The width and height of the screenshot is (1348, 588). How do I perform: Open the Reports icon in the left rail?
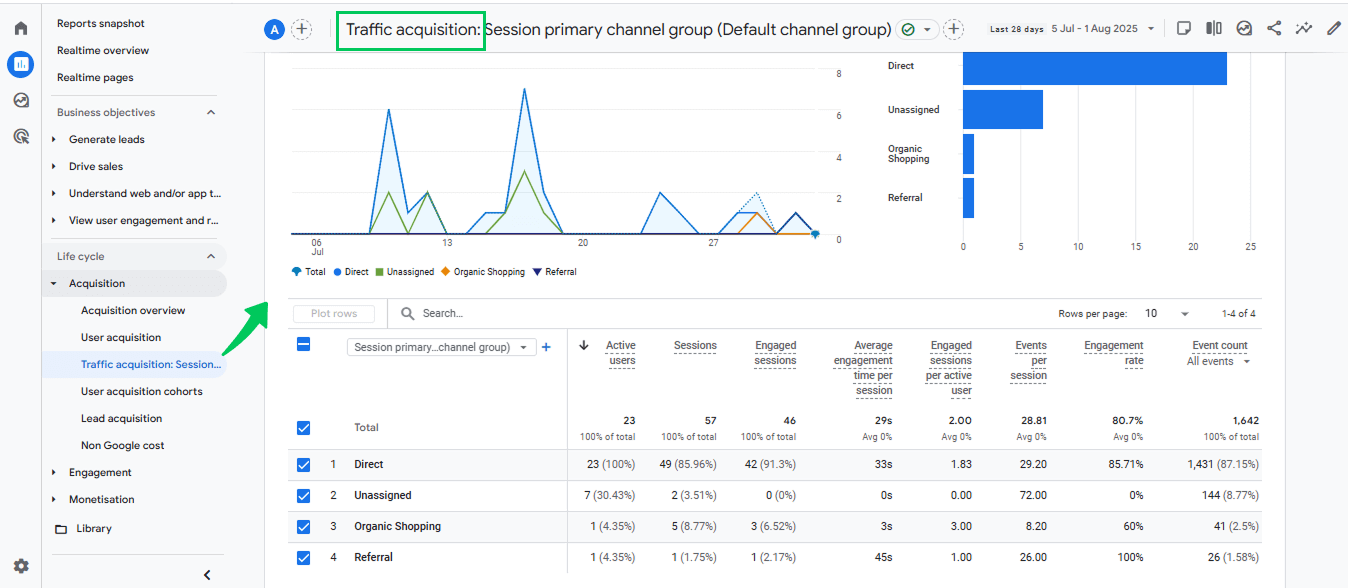tap(20, 64)
